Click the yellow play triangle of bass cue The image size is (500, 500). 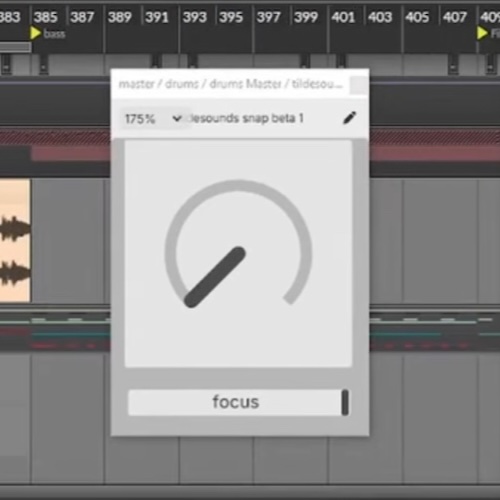[35, 33]
